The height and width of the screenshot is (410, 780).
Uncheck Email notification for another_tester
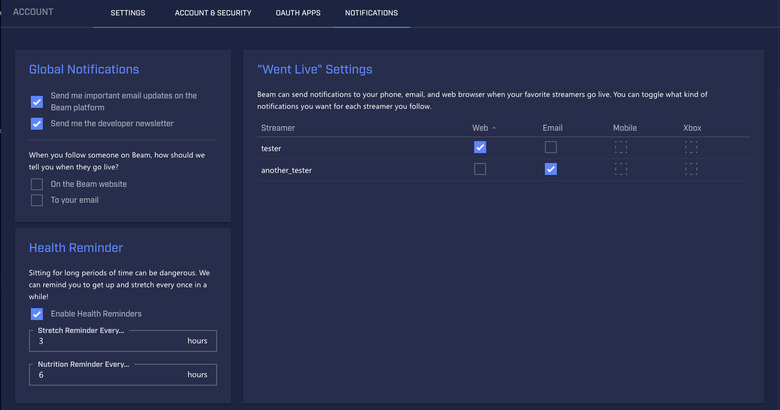point(550,169)
